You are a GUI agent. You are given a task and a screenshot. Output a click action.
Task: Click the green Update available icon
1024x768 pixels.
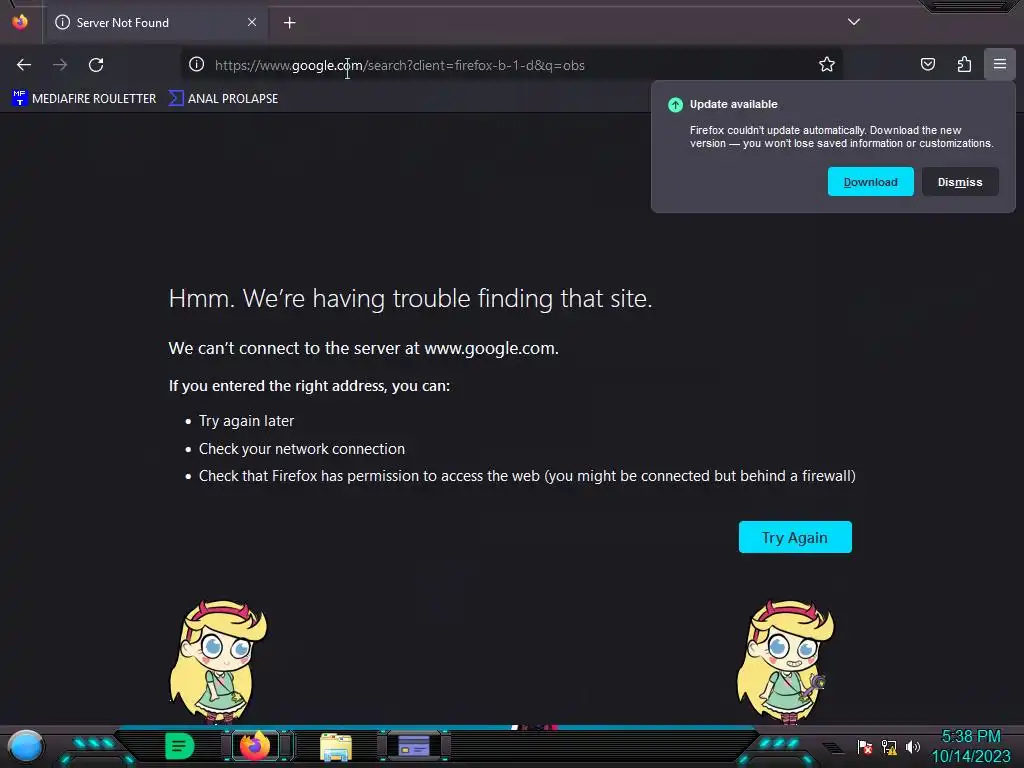point(675,104)
